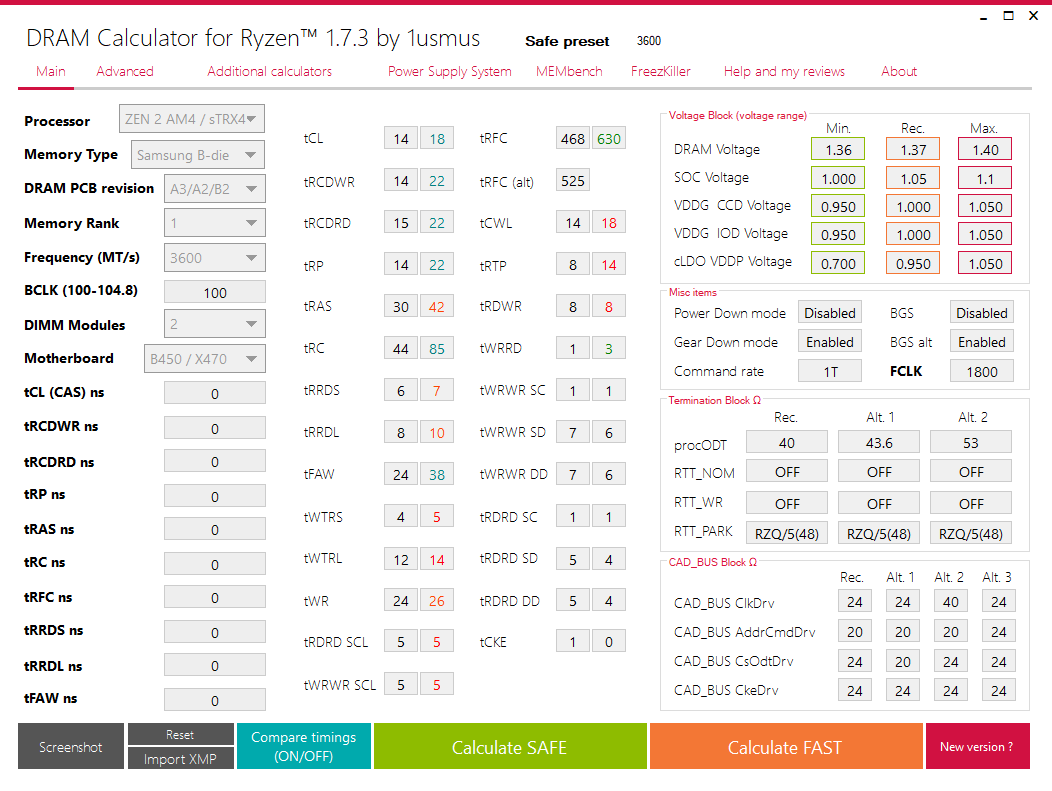
Task: Click the BGS alt Enabled value
Action: point(982,342)
